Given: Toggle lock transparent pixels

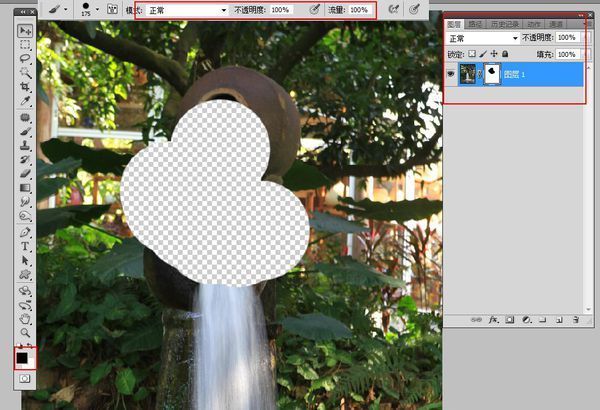Looking at the screenshot, I should click(x=472, y=53).
